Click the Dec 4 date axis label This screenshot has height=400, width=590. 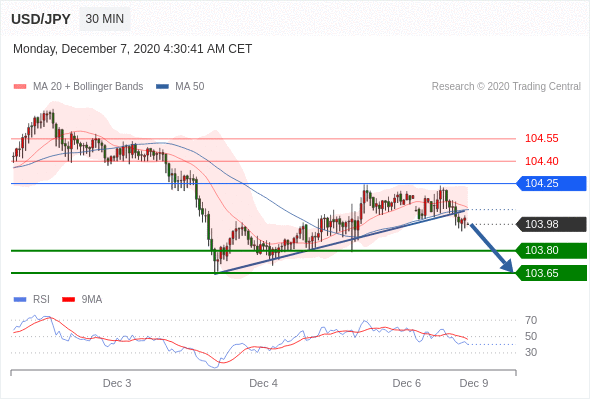(263, 383)
